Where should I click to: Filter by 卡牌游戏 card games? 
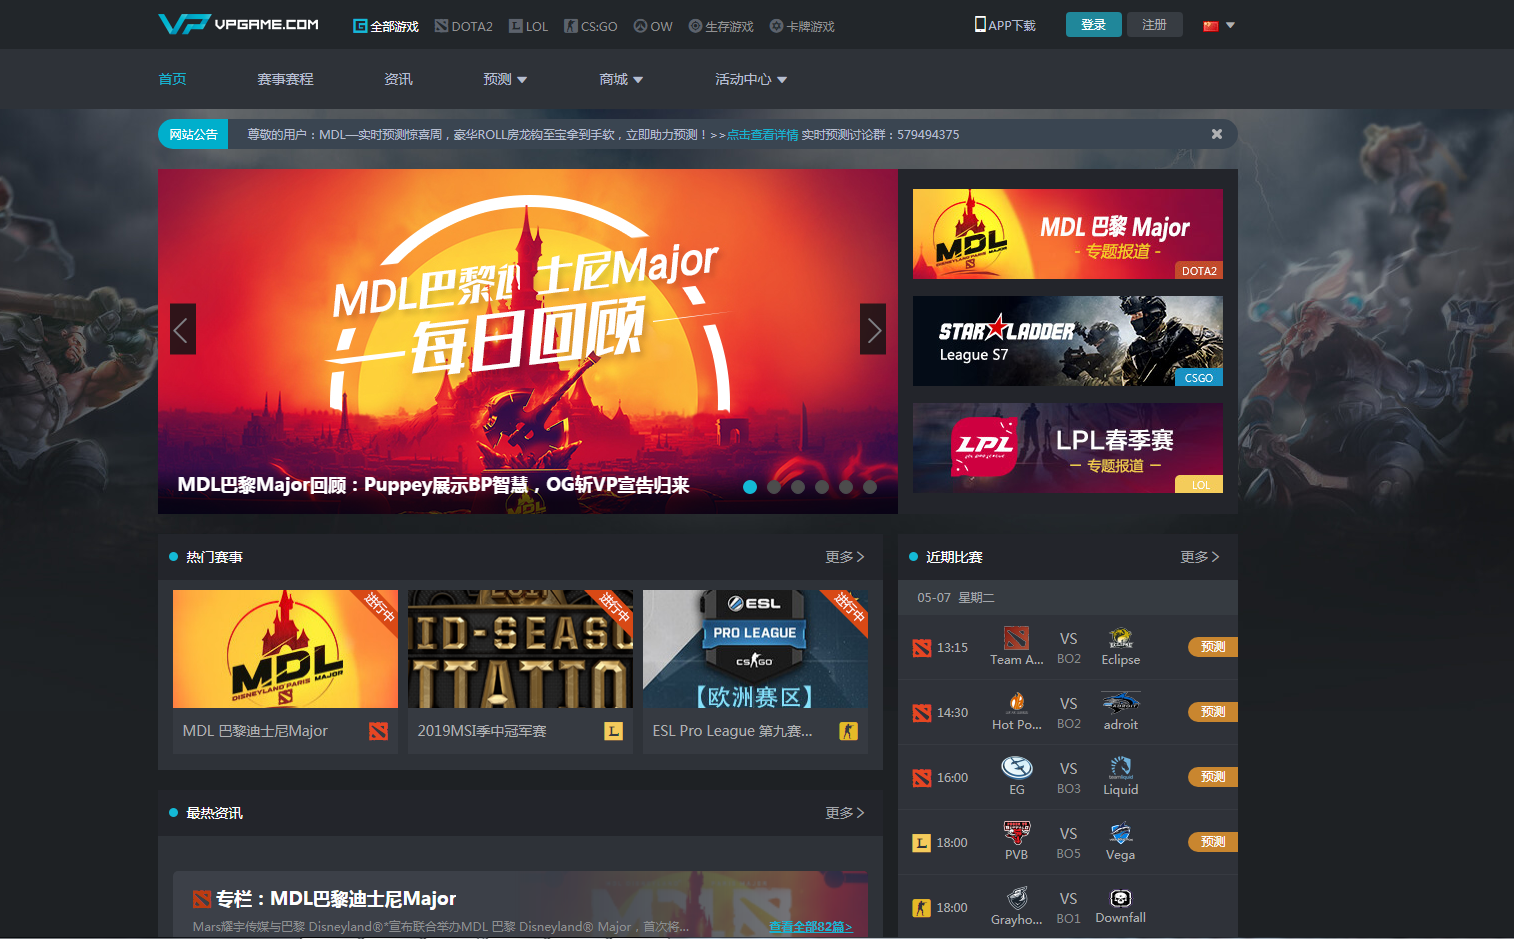802,26
